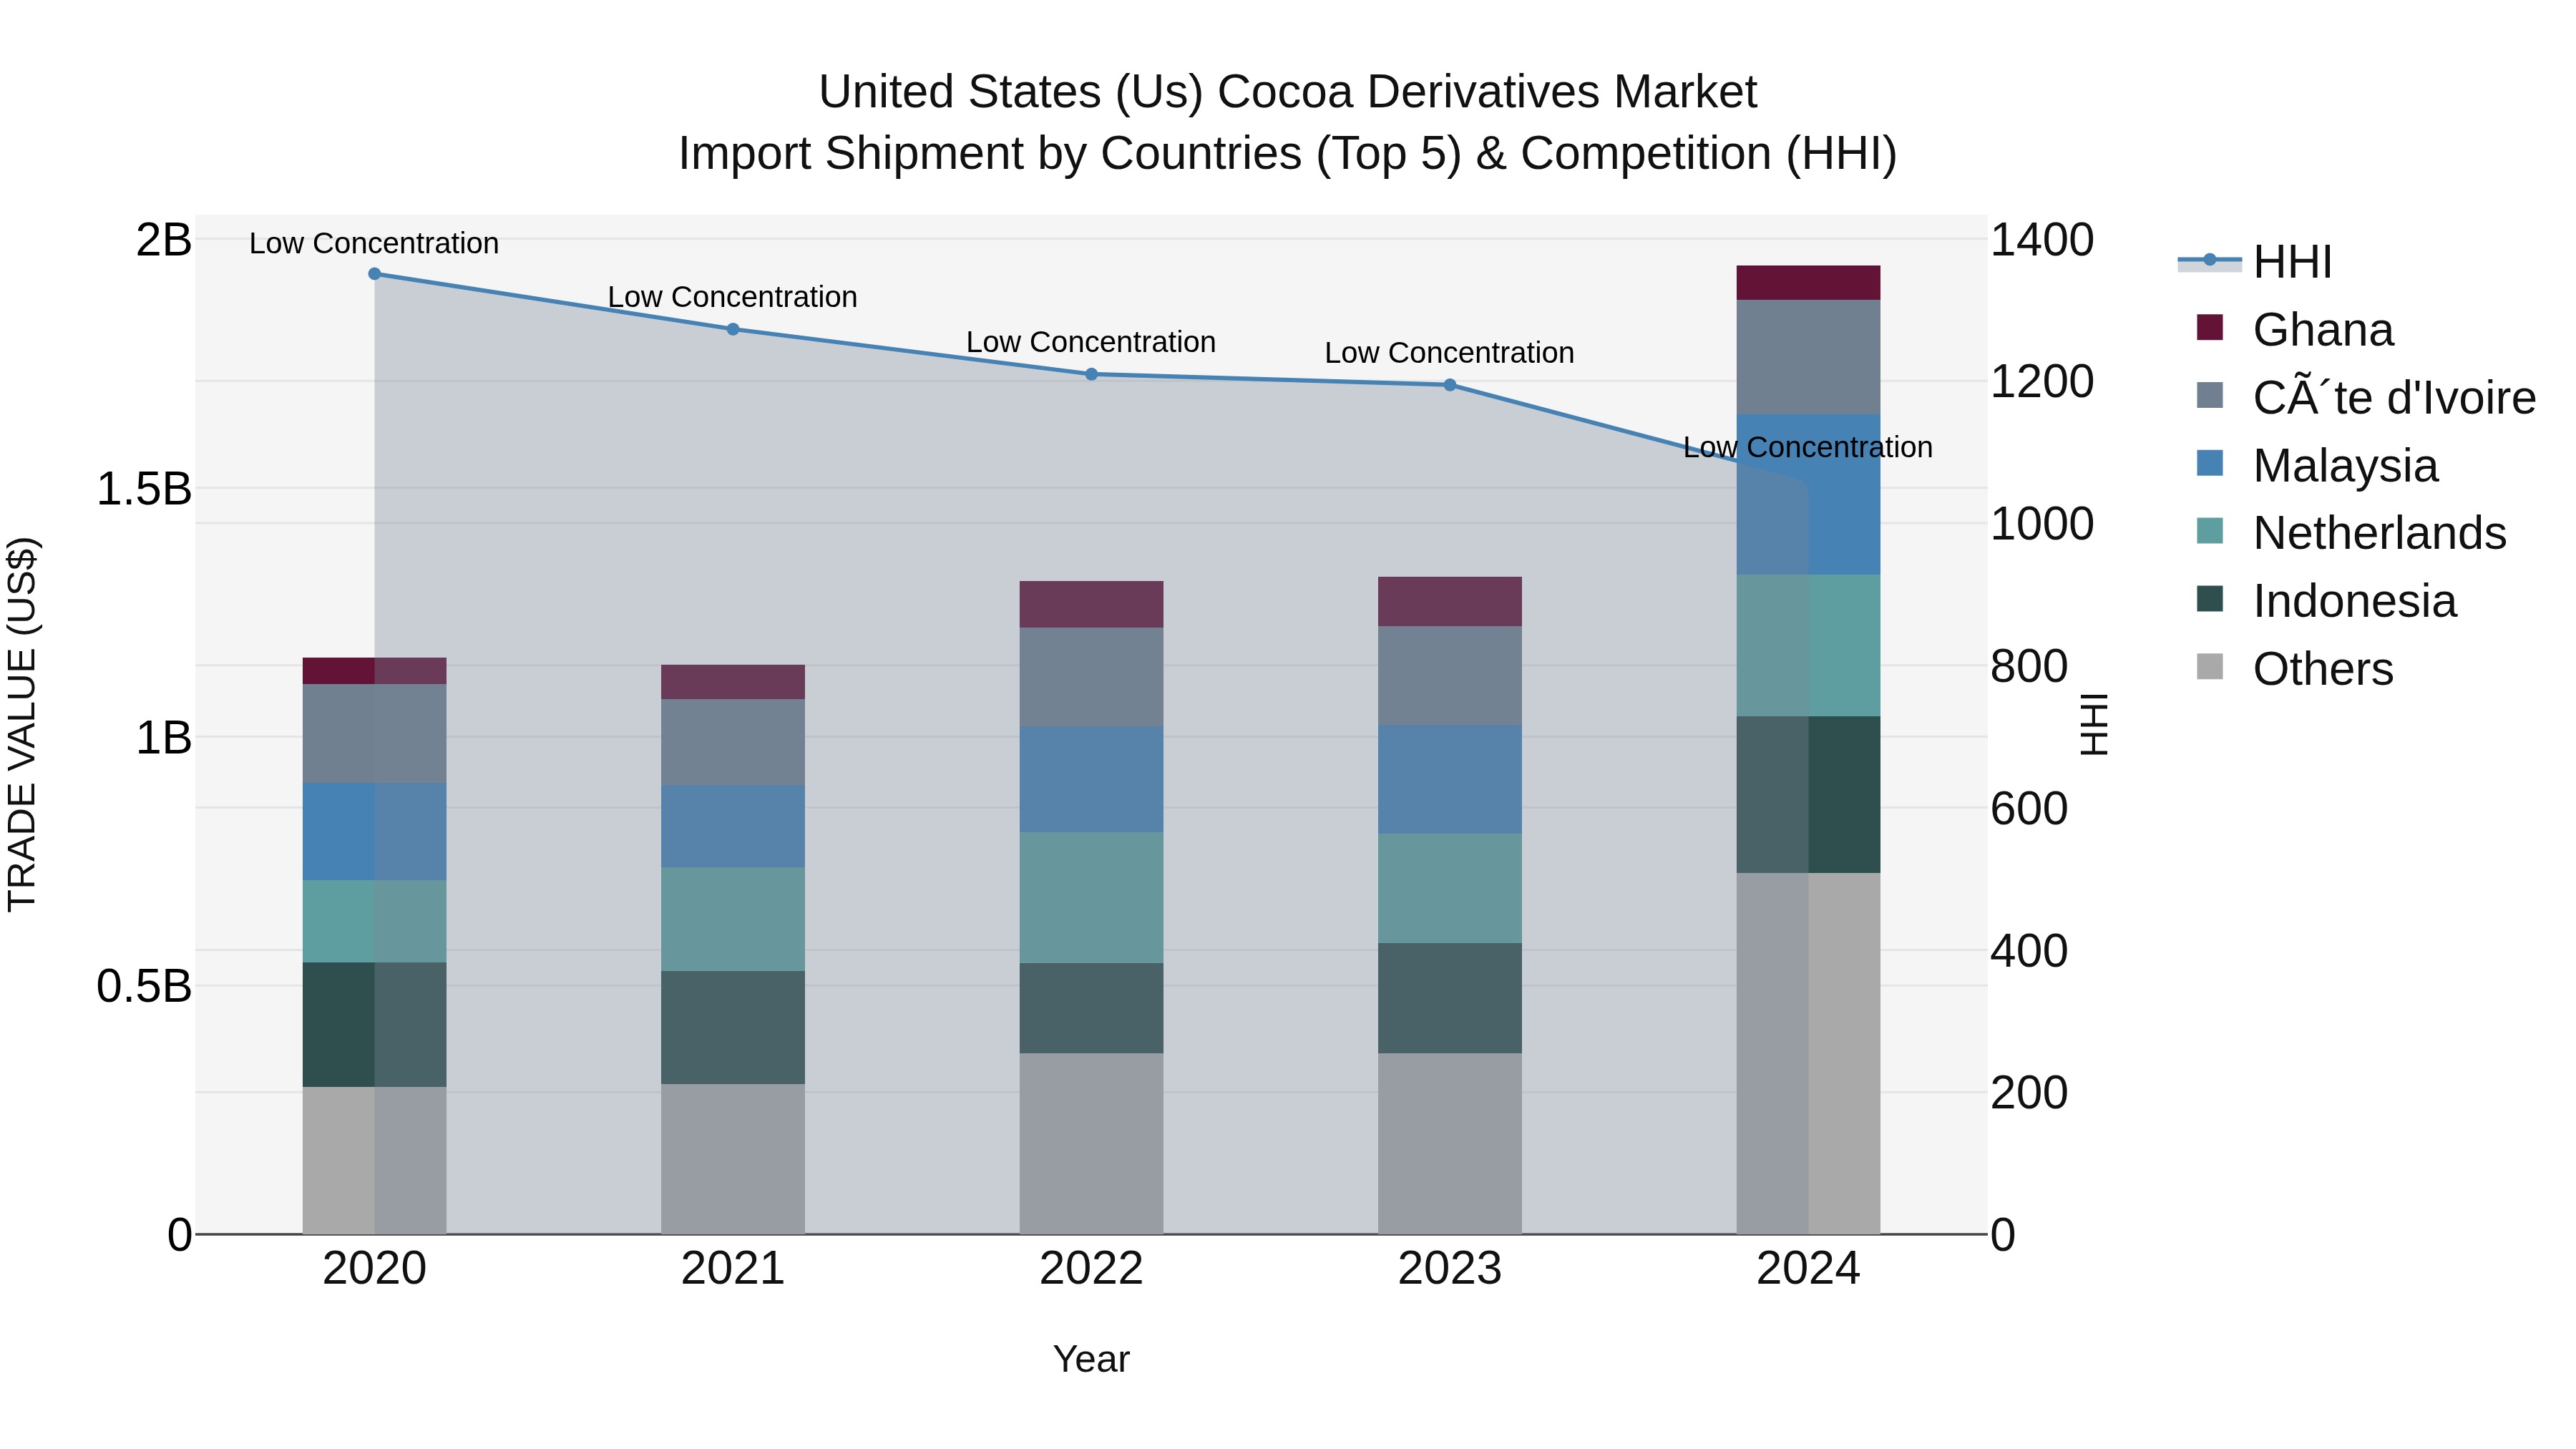
Task: Click the TRADE VALUE (US$) axis title
Action: pos(22,725)
